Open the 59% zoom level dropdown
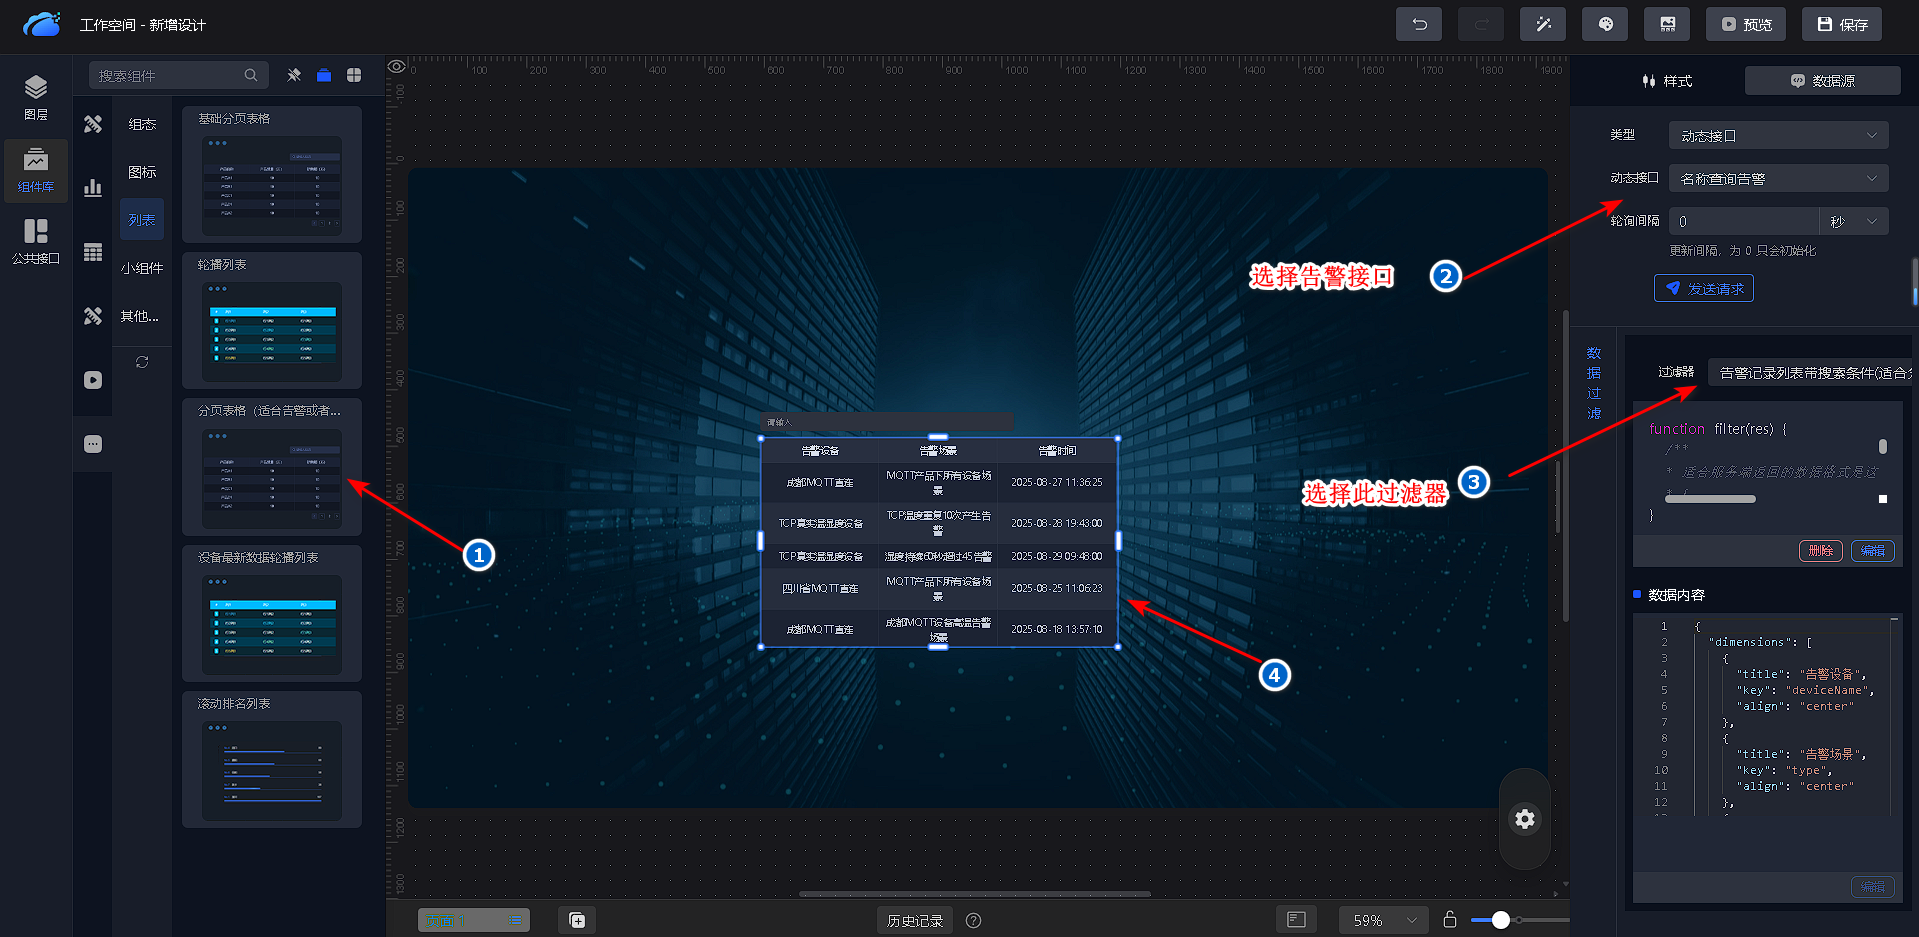This screenshot has width=1919, height=937. (x=1383, y=920)
